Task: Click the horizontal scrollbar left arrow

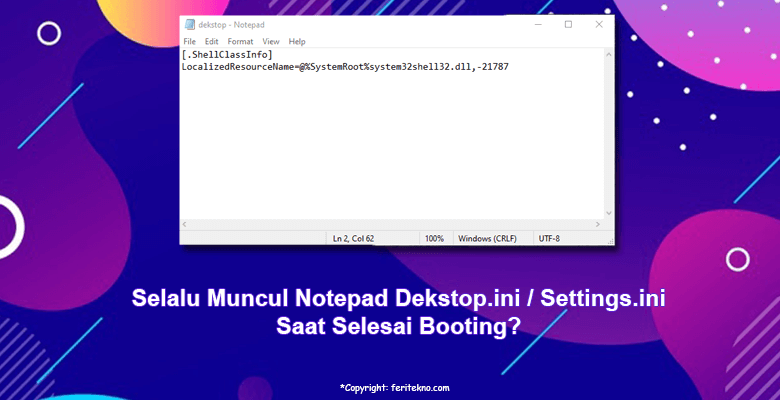Action: click(185, 224)
